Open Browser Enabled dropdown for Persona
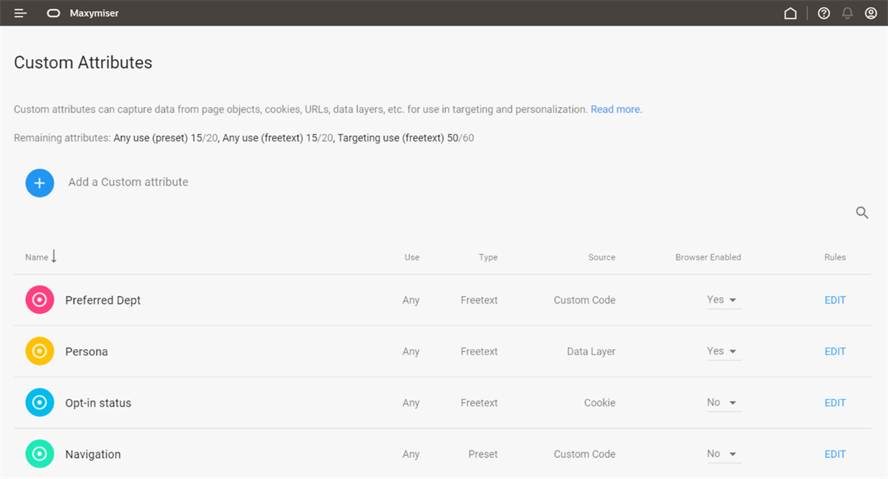Screen dimensions: 888x479 722,352
